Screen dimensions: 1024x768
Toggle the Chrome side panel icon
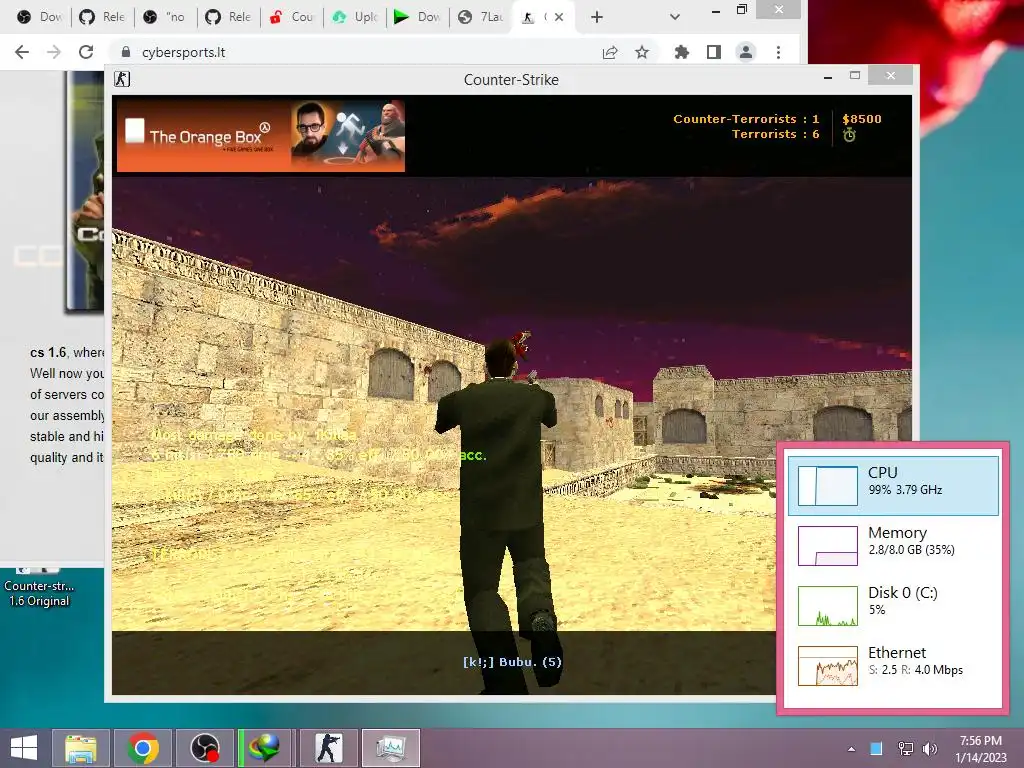pyautogui.click(x=714, y=52)
